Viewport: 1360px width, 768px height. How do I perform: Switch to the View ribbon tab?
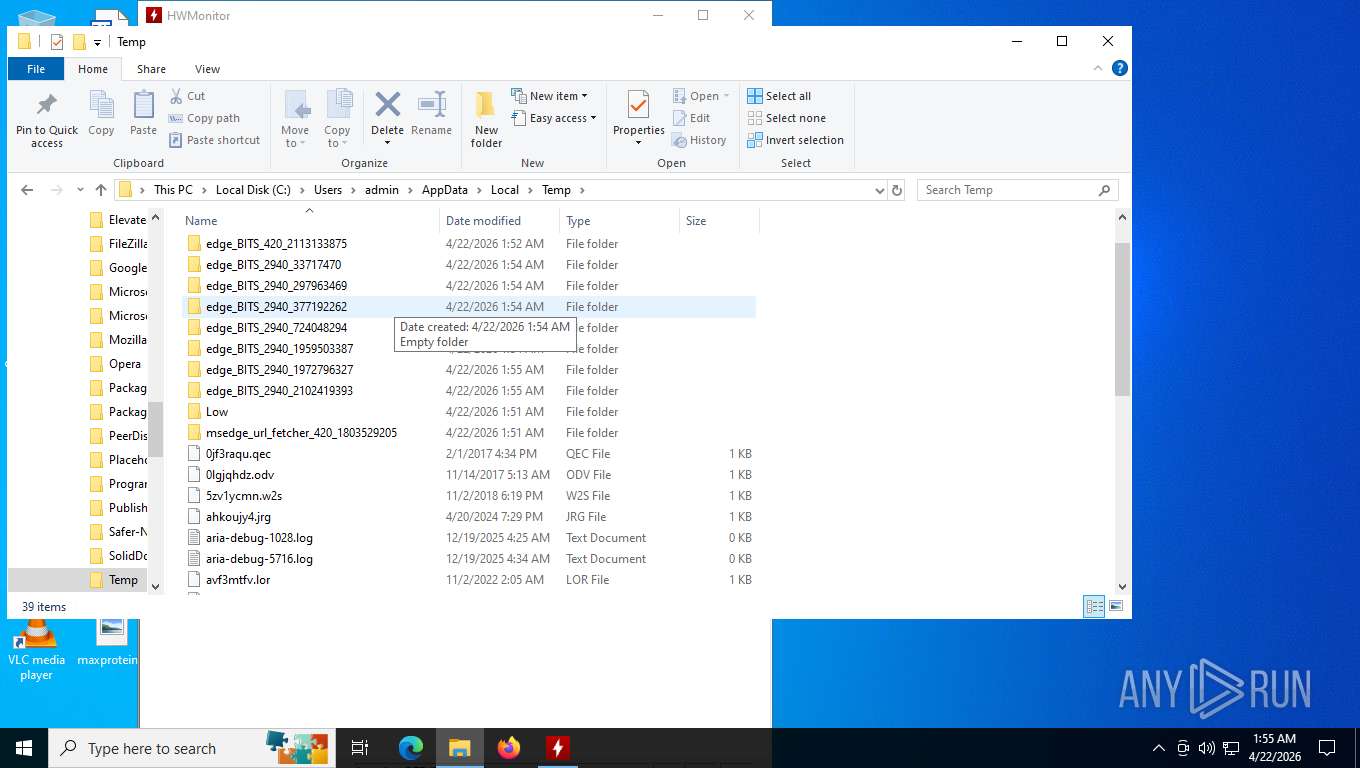pyautogui.click(x=207, y=69)
